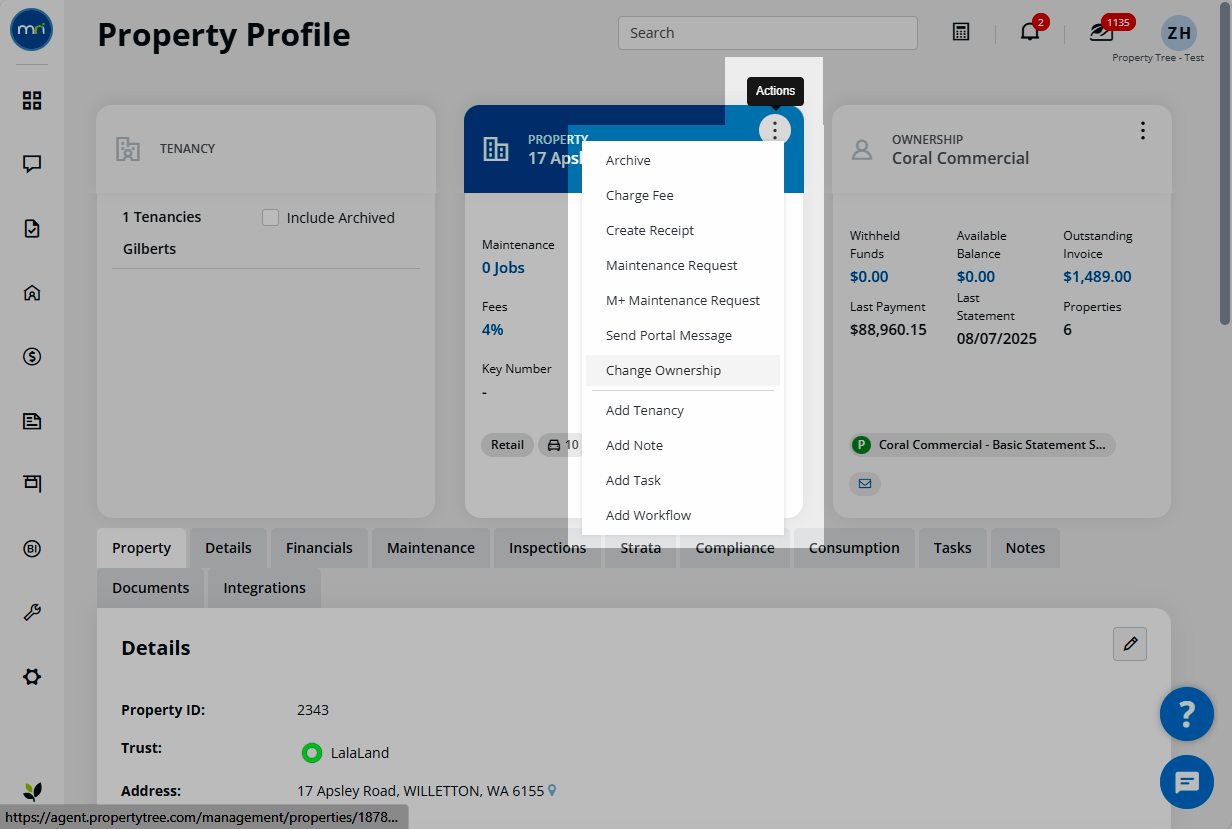
Task: Click the Coral Commercial Basic Statement chip
Action: point(982,445)
